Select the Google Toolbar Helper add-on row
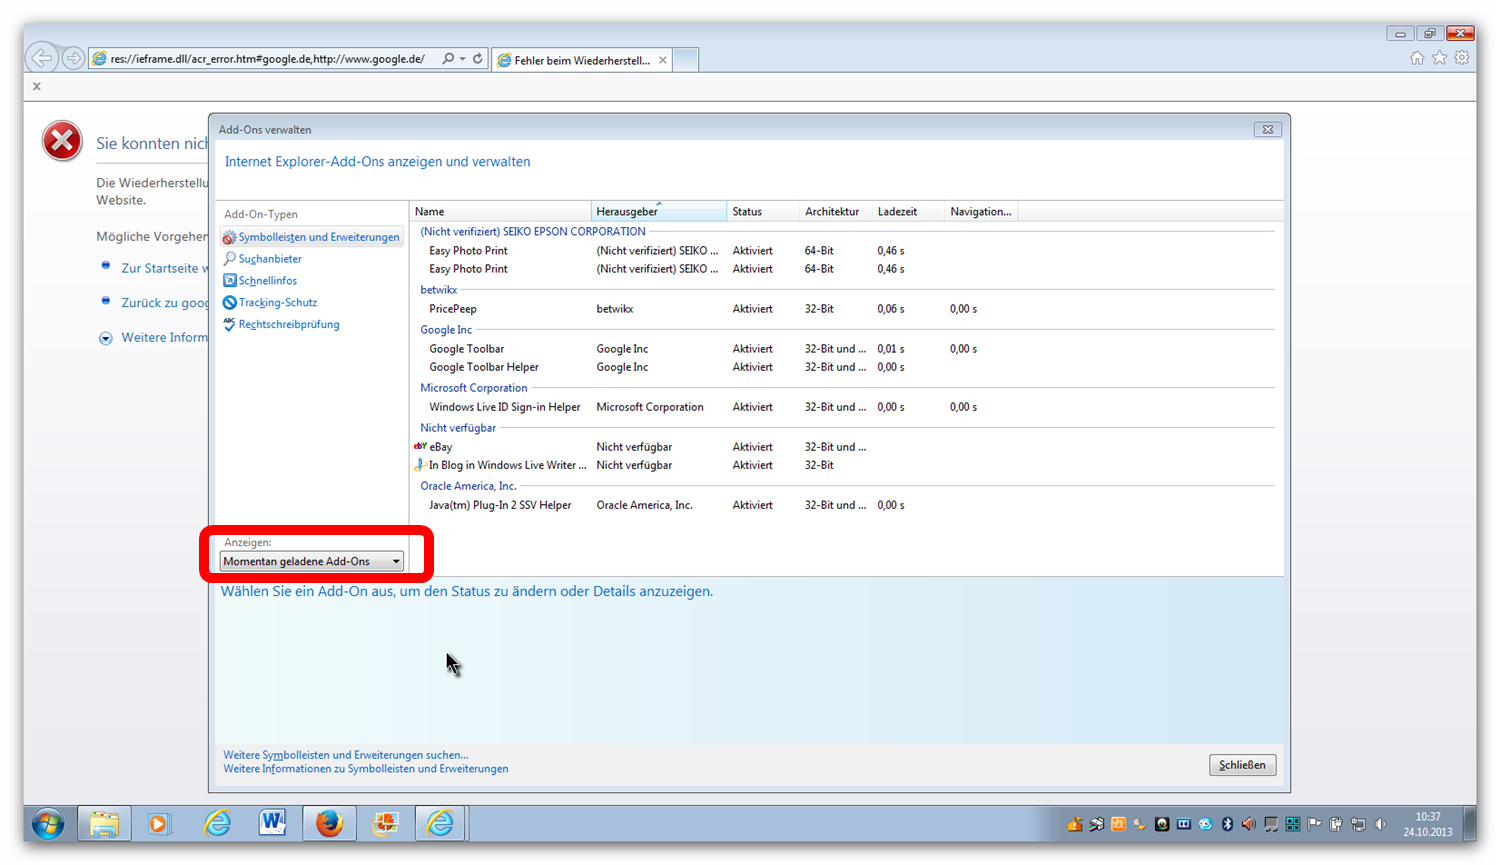1500x865 pixels. [845, 367]
